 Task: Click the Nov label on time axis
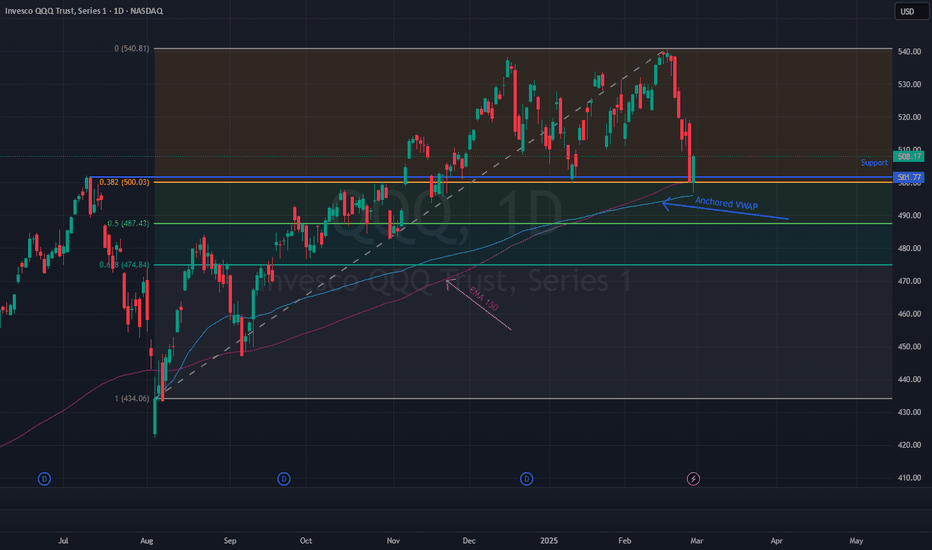tap(393, 540)
